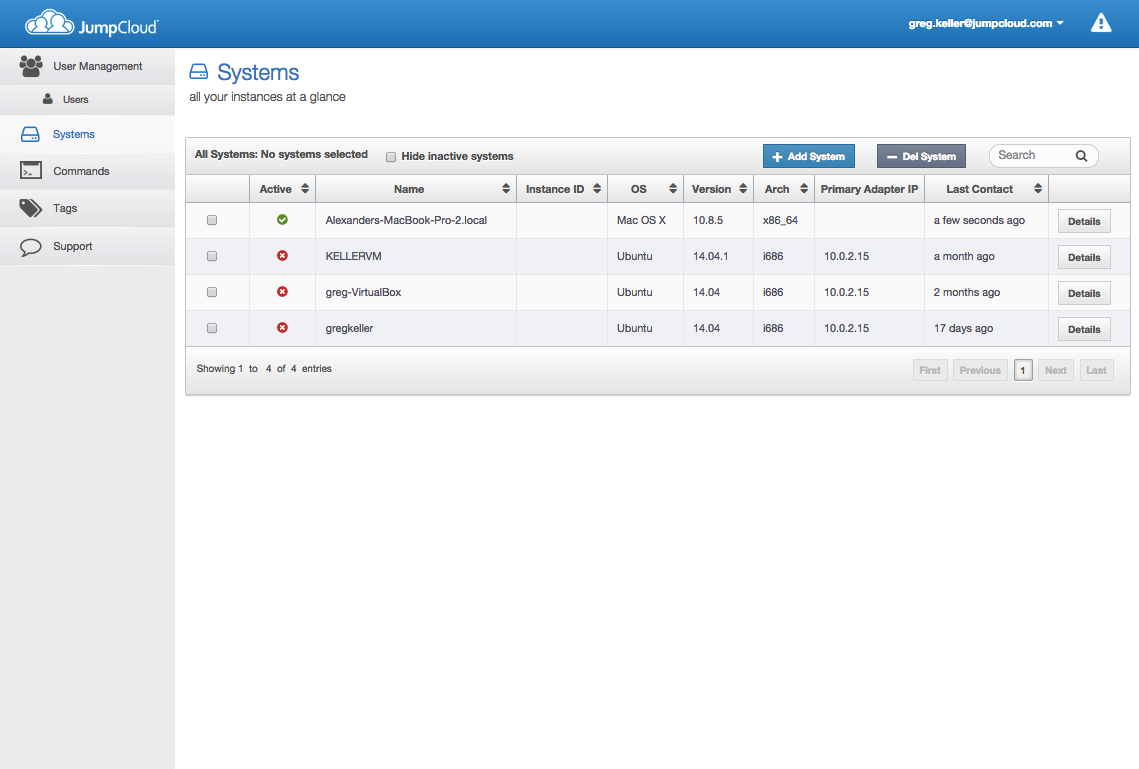
Task: Open Details for gregkeller
Action: pyautogui.click(x=1084, y=329)
